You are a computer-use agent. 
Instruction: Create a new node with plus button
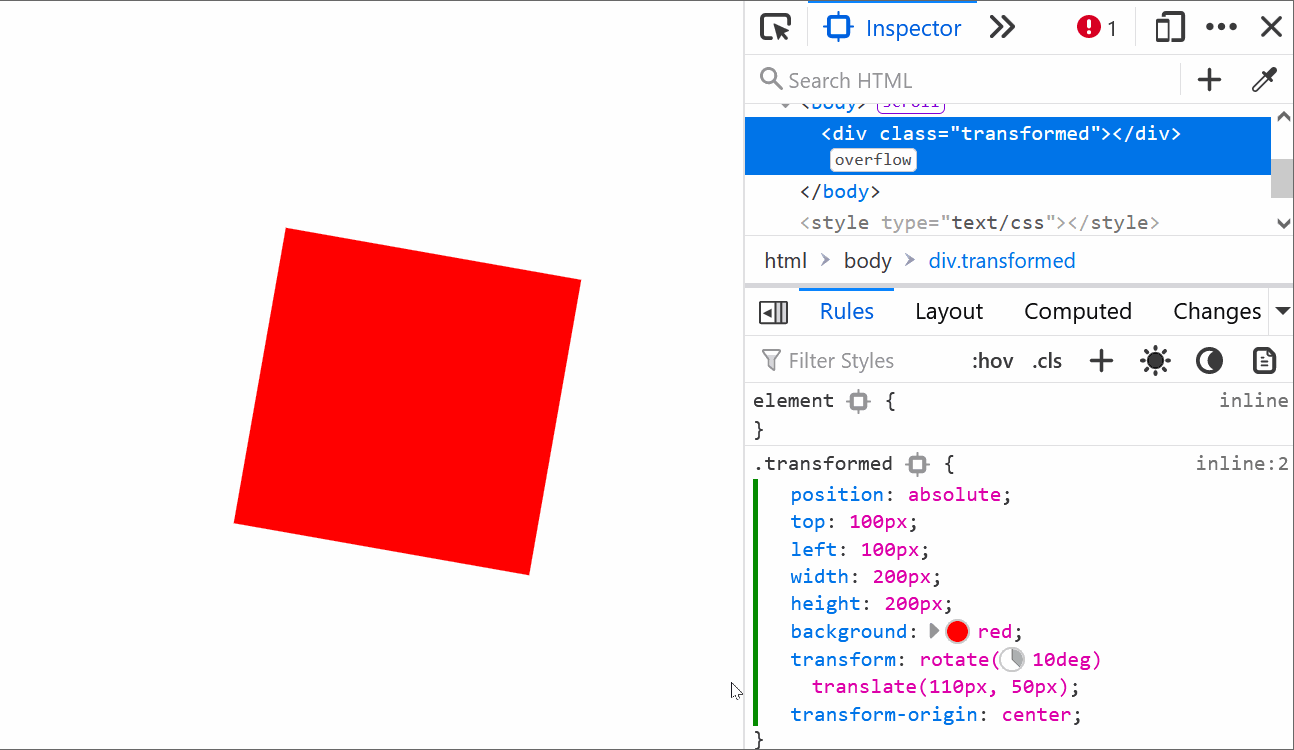tap(1210, 80)
